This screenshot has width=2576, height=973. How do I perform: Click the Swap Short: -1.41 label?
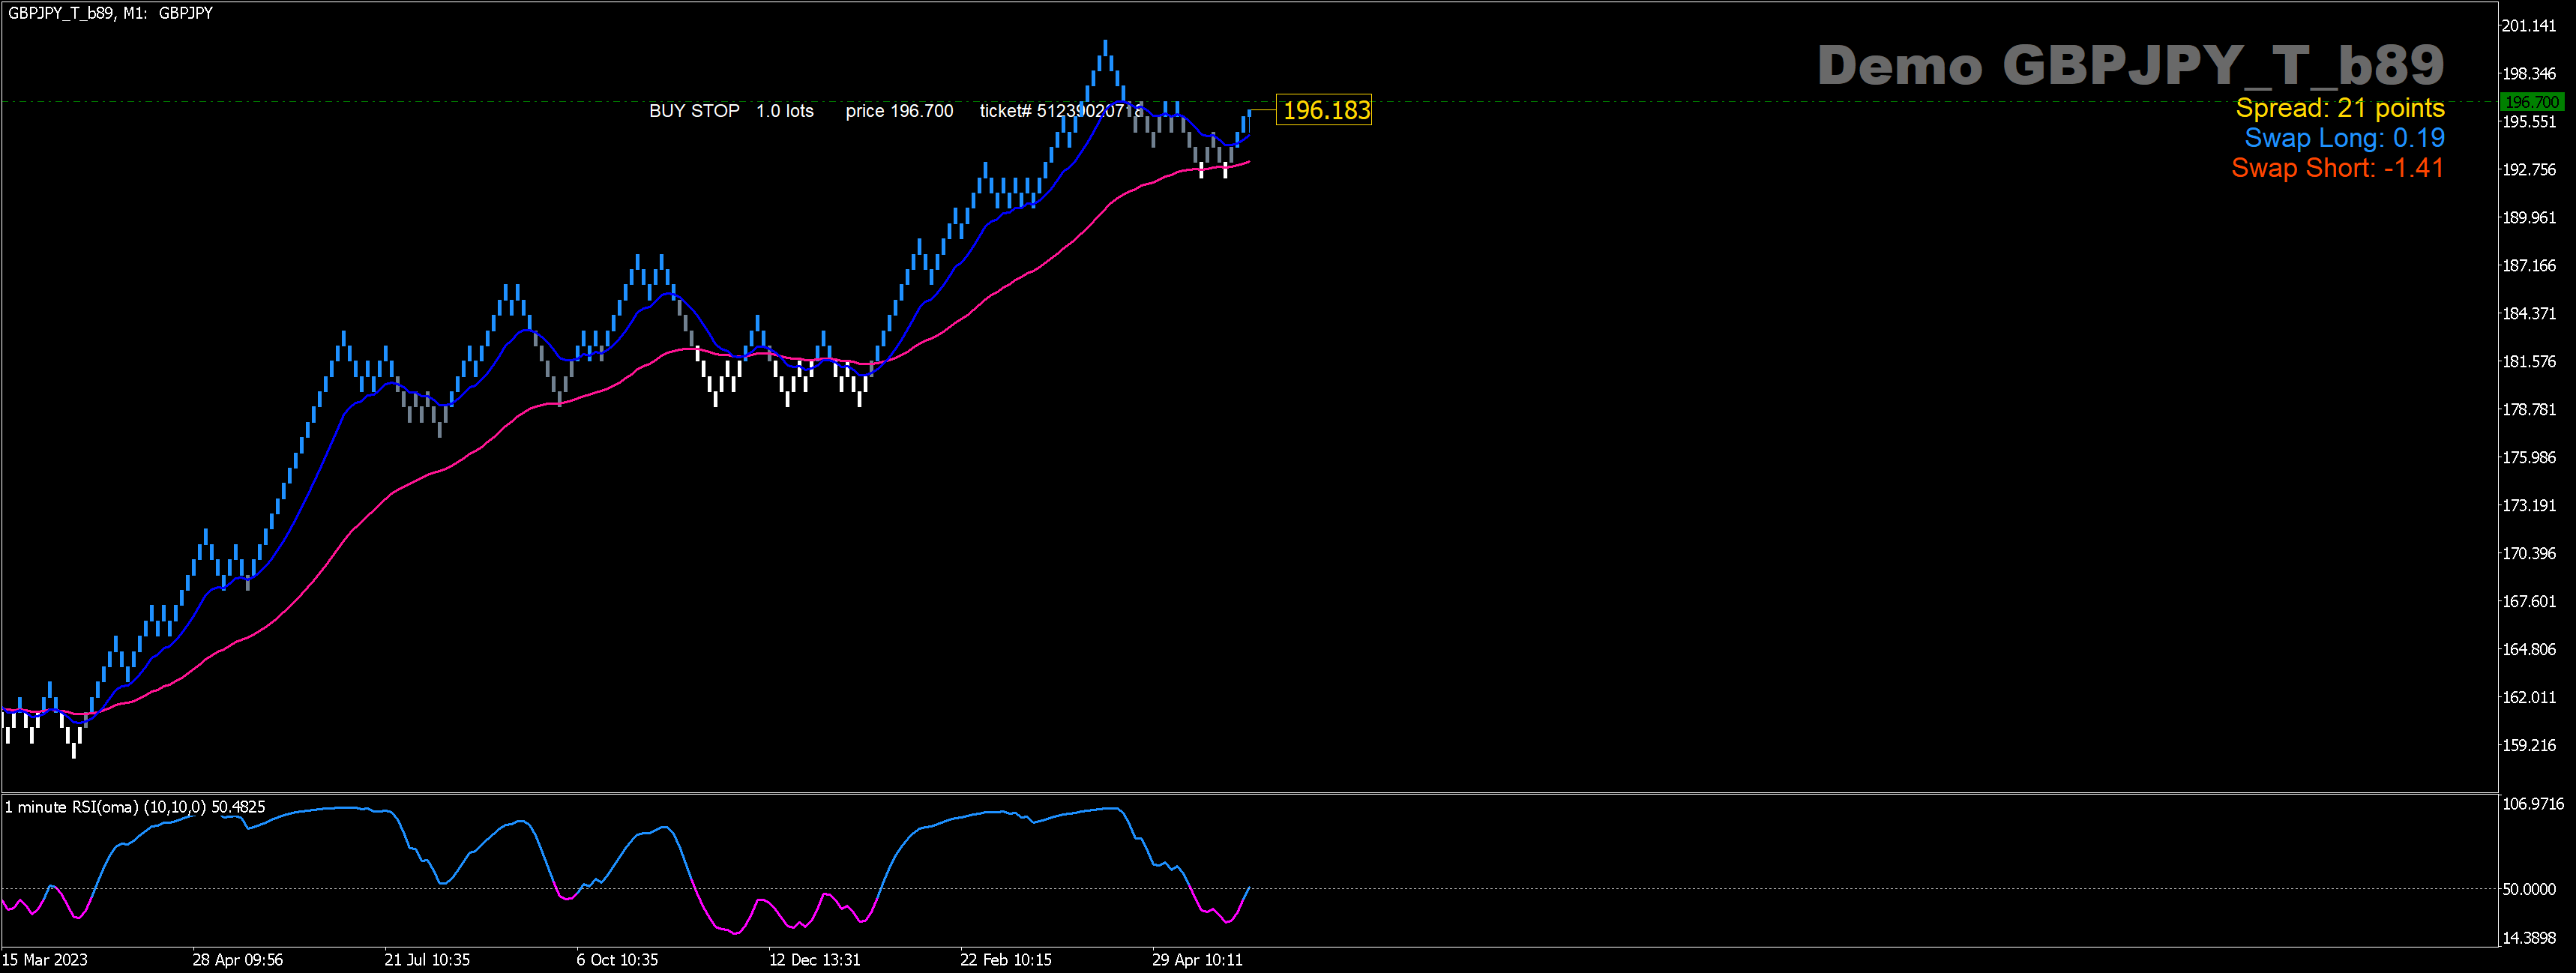tap(2337, 168)
